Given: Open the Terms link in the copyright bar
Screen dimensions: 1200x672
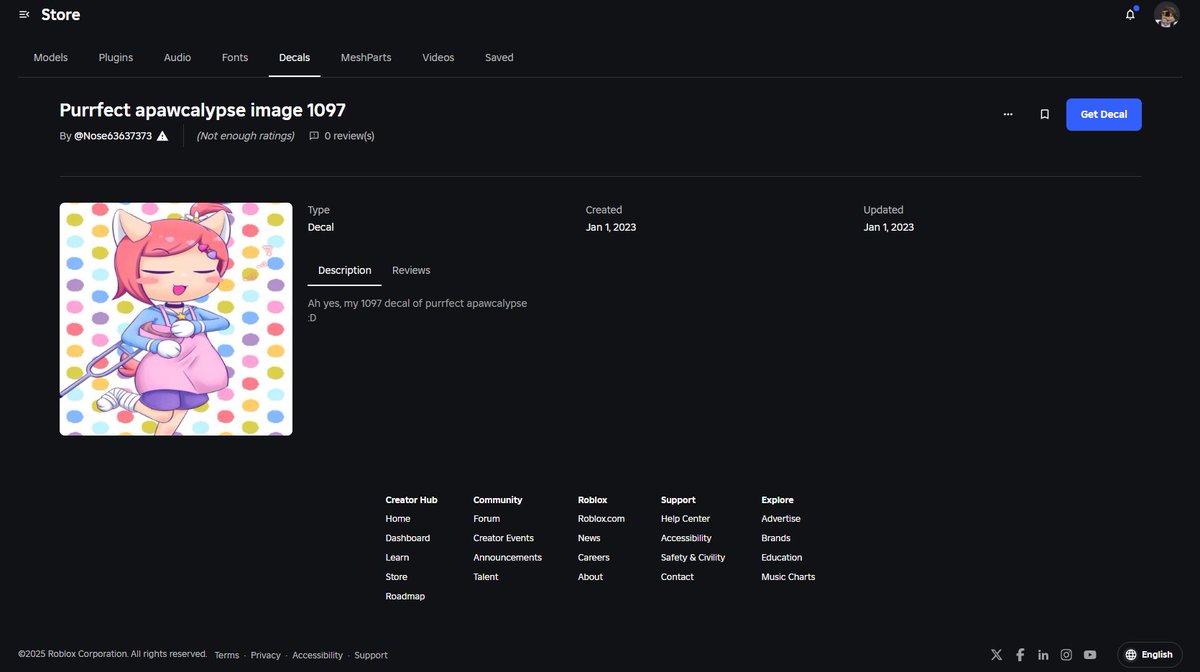Looking at the screenshot, I should [227, 655].
